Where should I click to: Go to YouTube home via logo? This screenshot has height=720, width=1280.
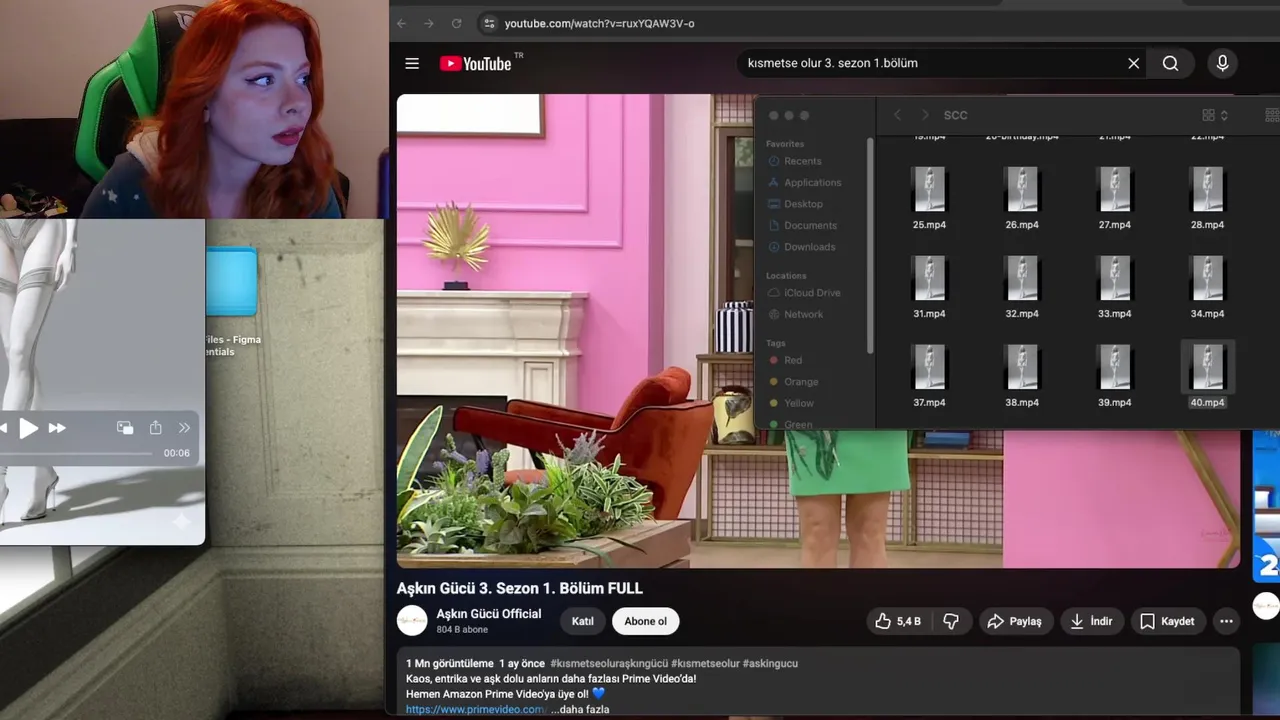[477, 63]
